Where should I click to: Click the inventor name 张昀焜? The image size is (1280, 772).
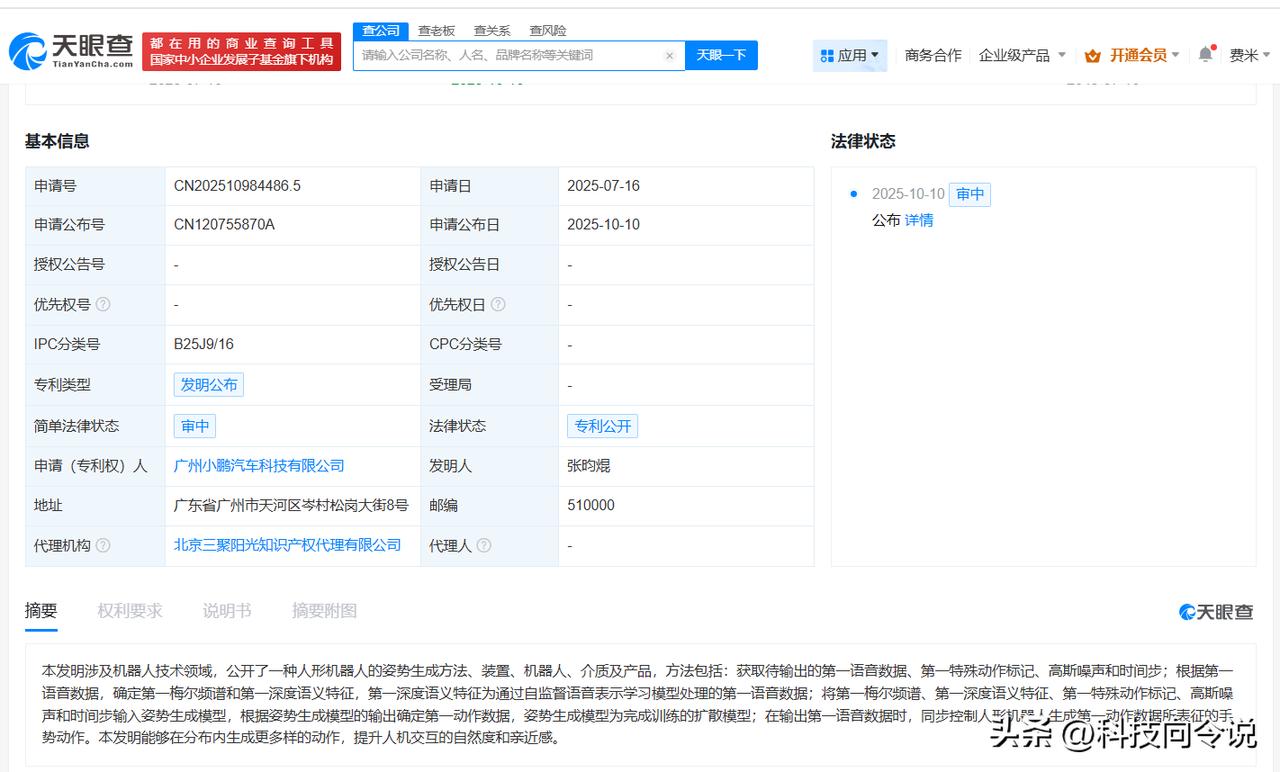(588, 465)
